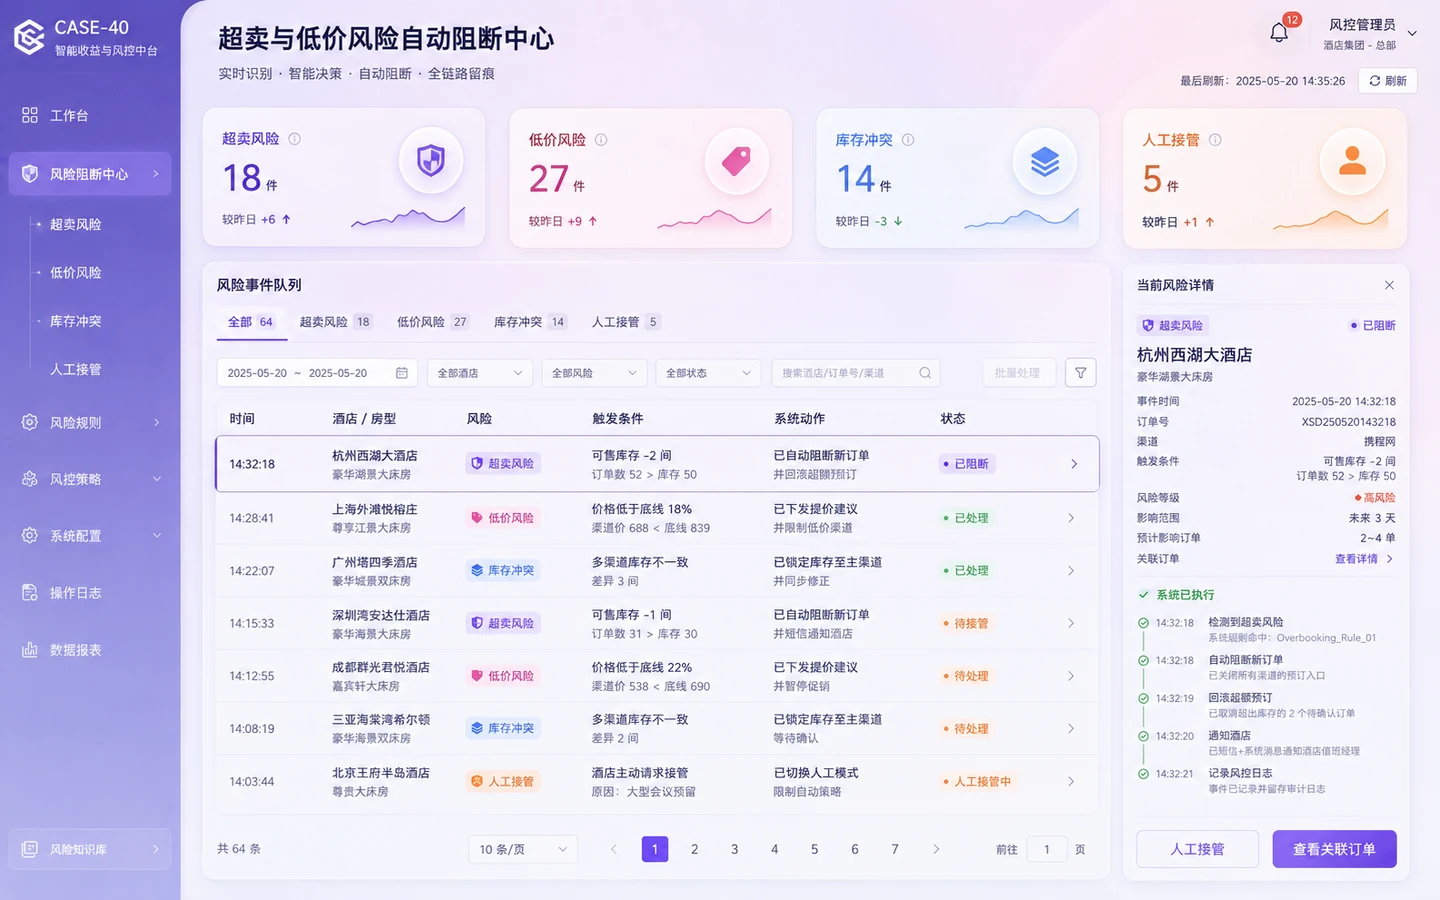The height and width of the screenshot is (900, 1440).
Task: Expand the 风险规则 sidebar menu
Action: 90,423
